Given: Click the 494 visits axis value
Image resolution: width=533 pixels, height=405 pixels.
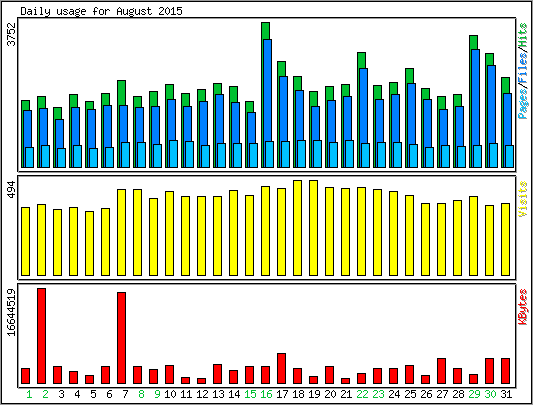Looking at the screenshot, I should click(x=12, y=189).
